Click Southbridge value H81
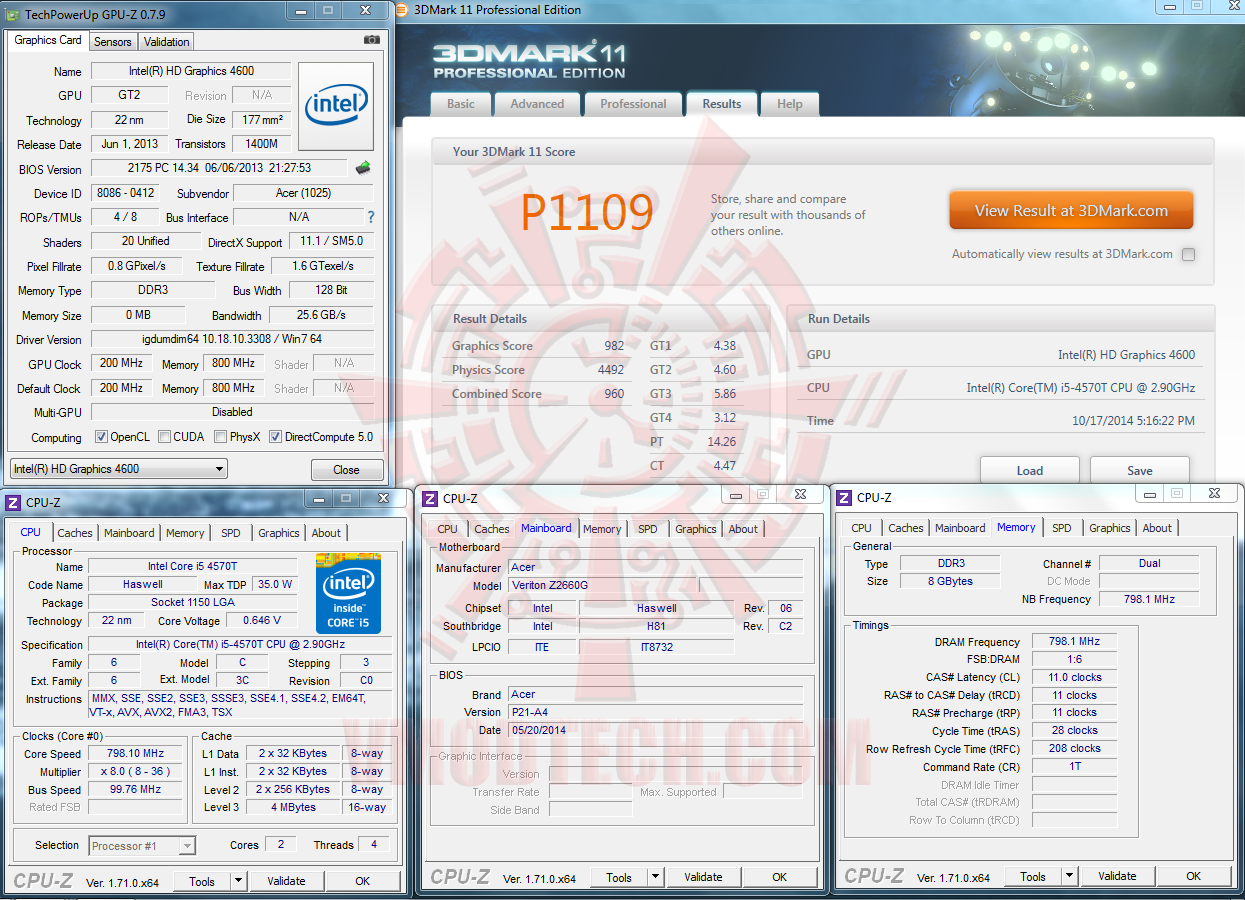1245x900 pixels. click(656, 626)
